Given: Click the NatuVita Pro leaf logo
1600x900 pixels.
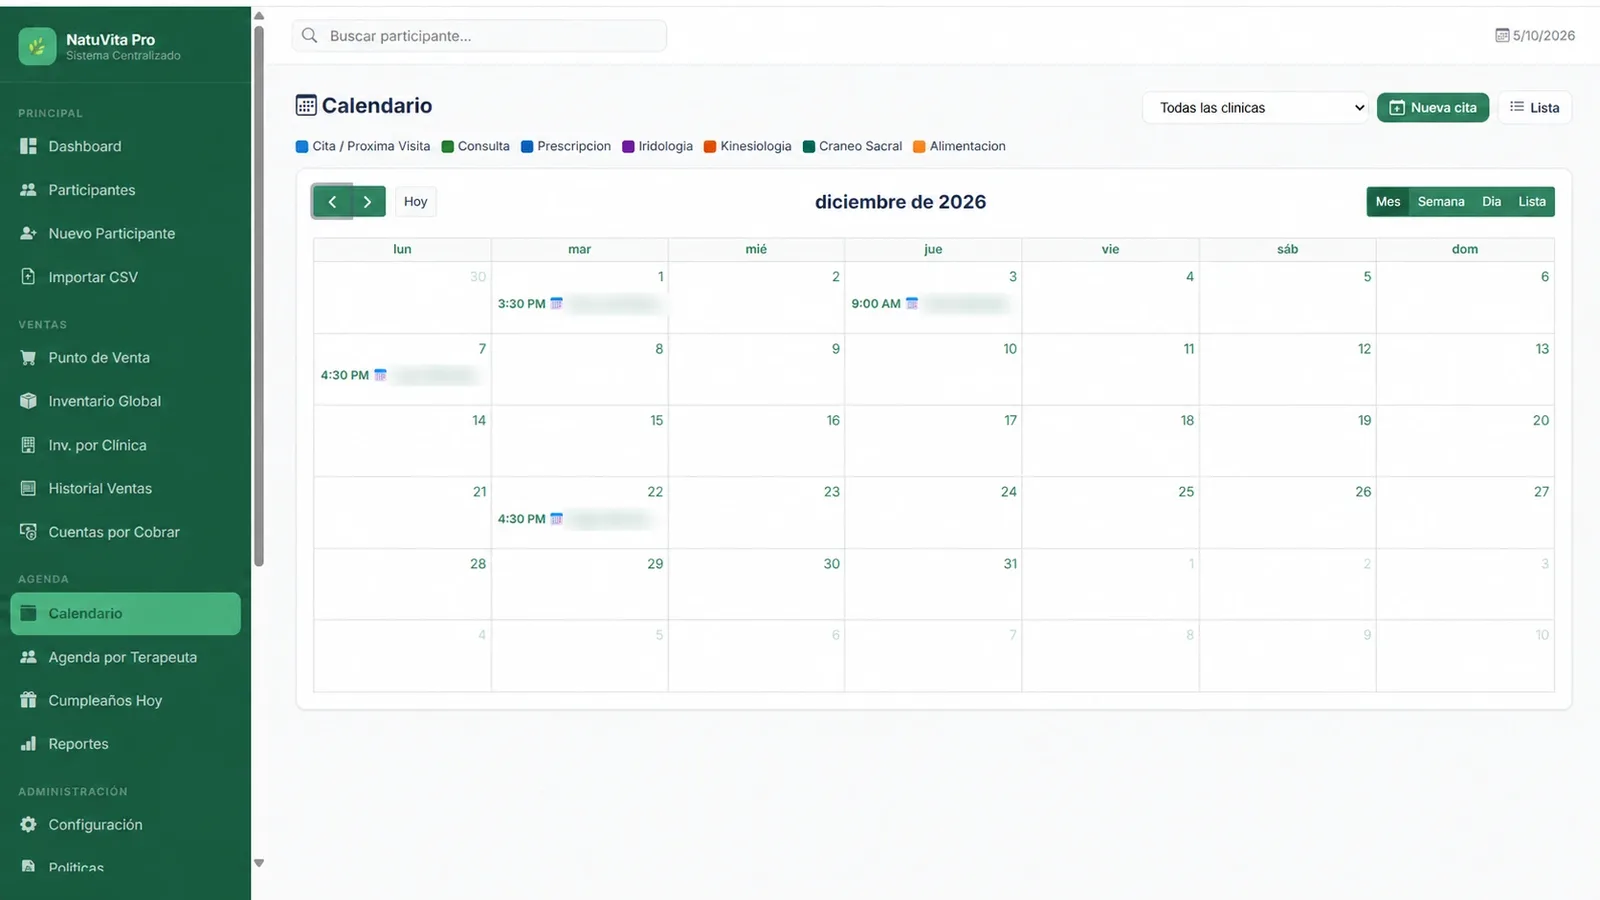Looking at the screenshot, I should click(37, 46).
